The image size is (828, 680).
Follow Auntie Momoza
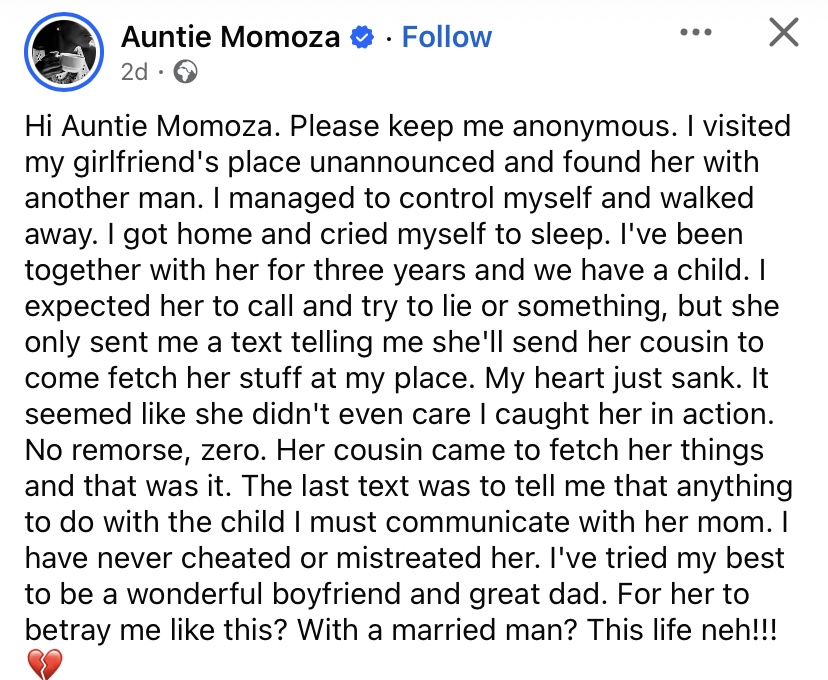point(445,36)
